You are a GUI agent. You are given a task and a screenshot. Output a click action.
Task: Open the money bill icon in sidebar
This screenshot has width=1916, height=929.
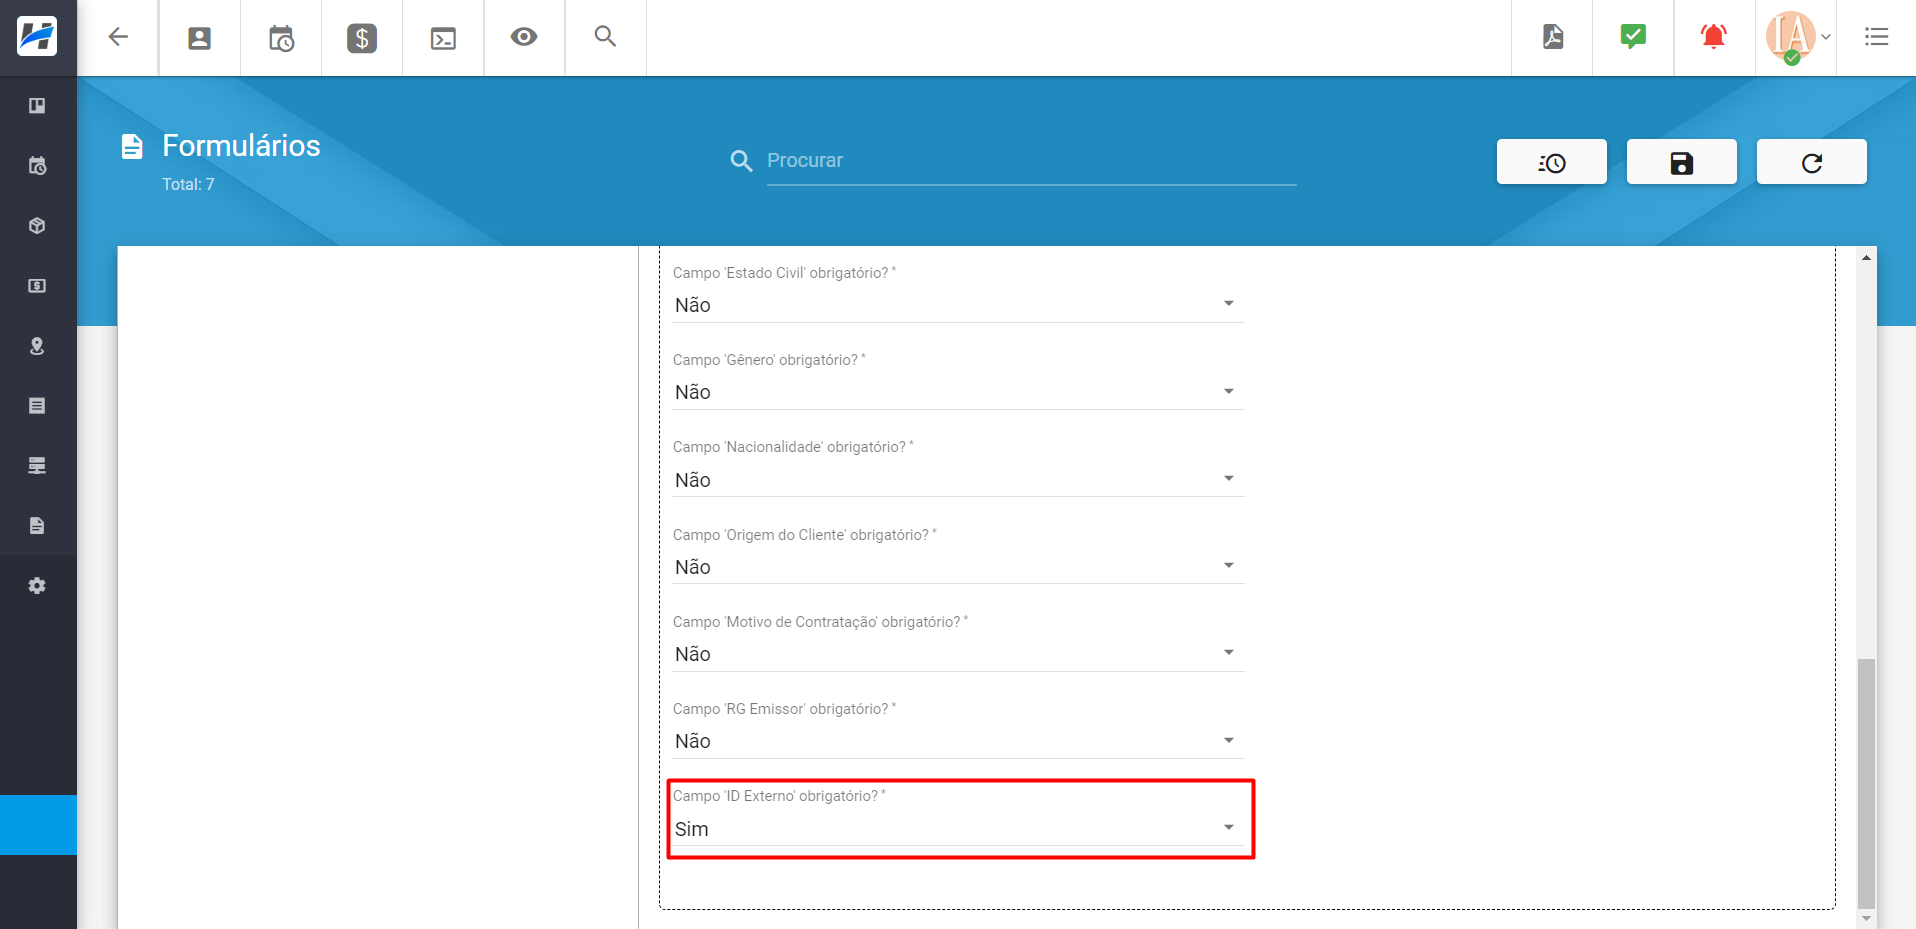[x=37, y=286]
